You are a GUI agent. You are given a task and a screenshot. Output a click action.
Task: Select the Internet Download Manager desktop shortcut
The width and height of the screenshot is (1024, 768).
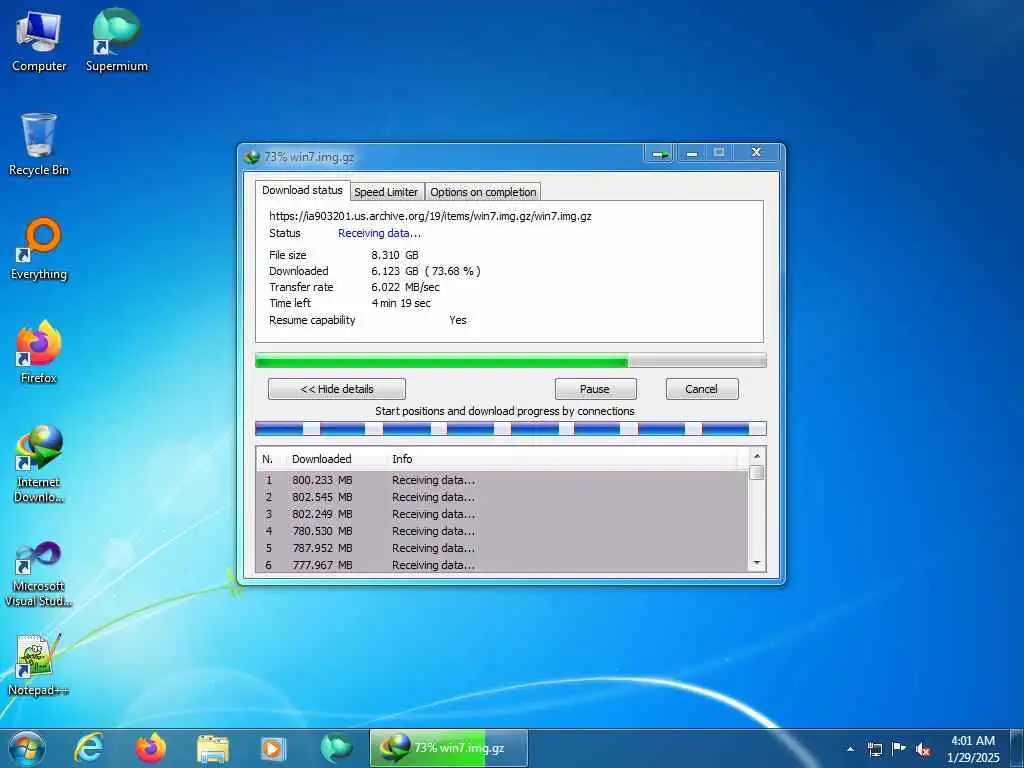pyautogui.click(x=39, y=464)
